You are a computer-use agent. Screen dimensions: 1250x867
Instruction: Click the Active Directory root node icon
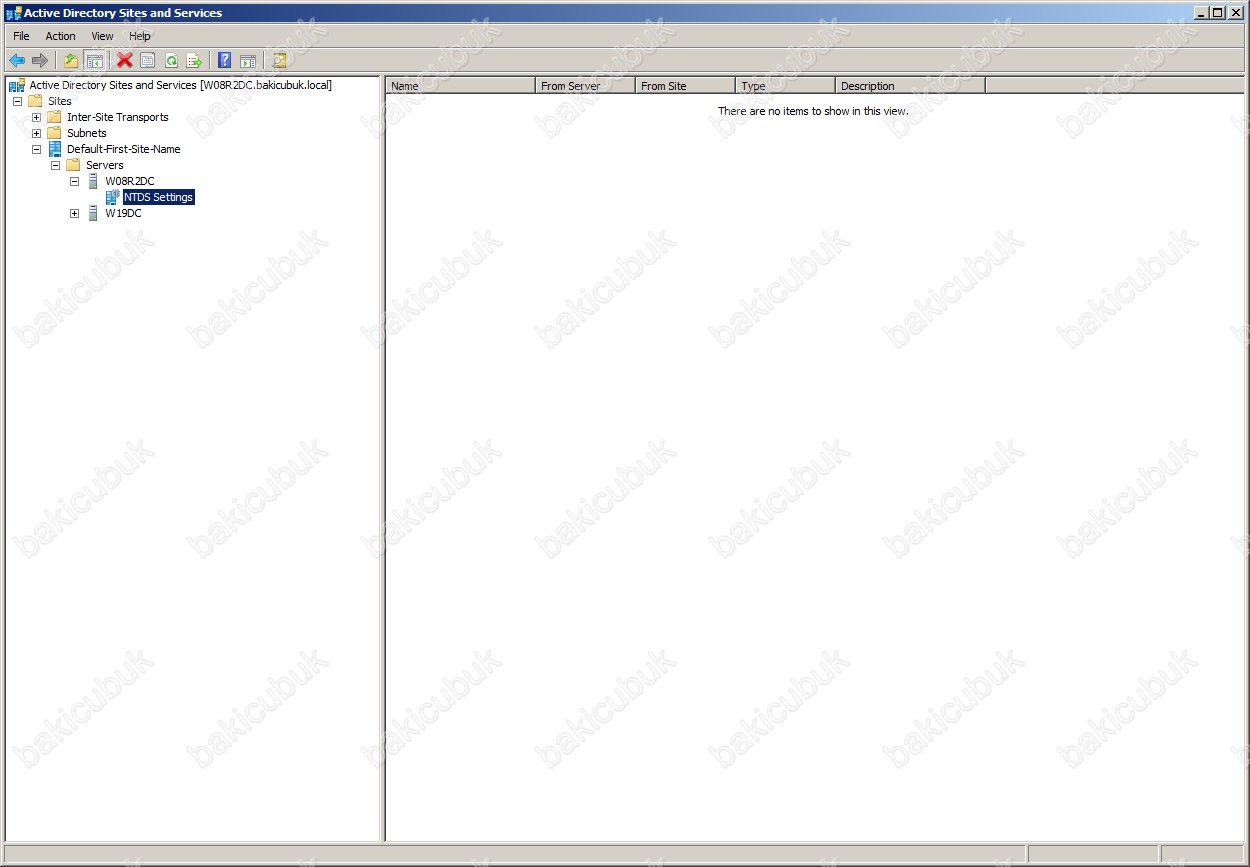[17, 85]
